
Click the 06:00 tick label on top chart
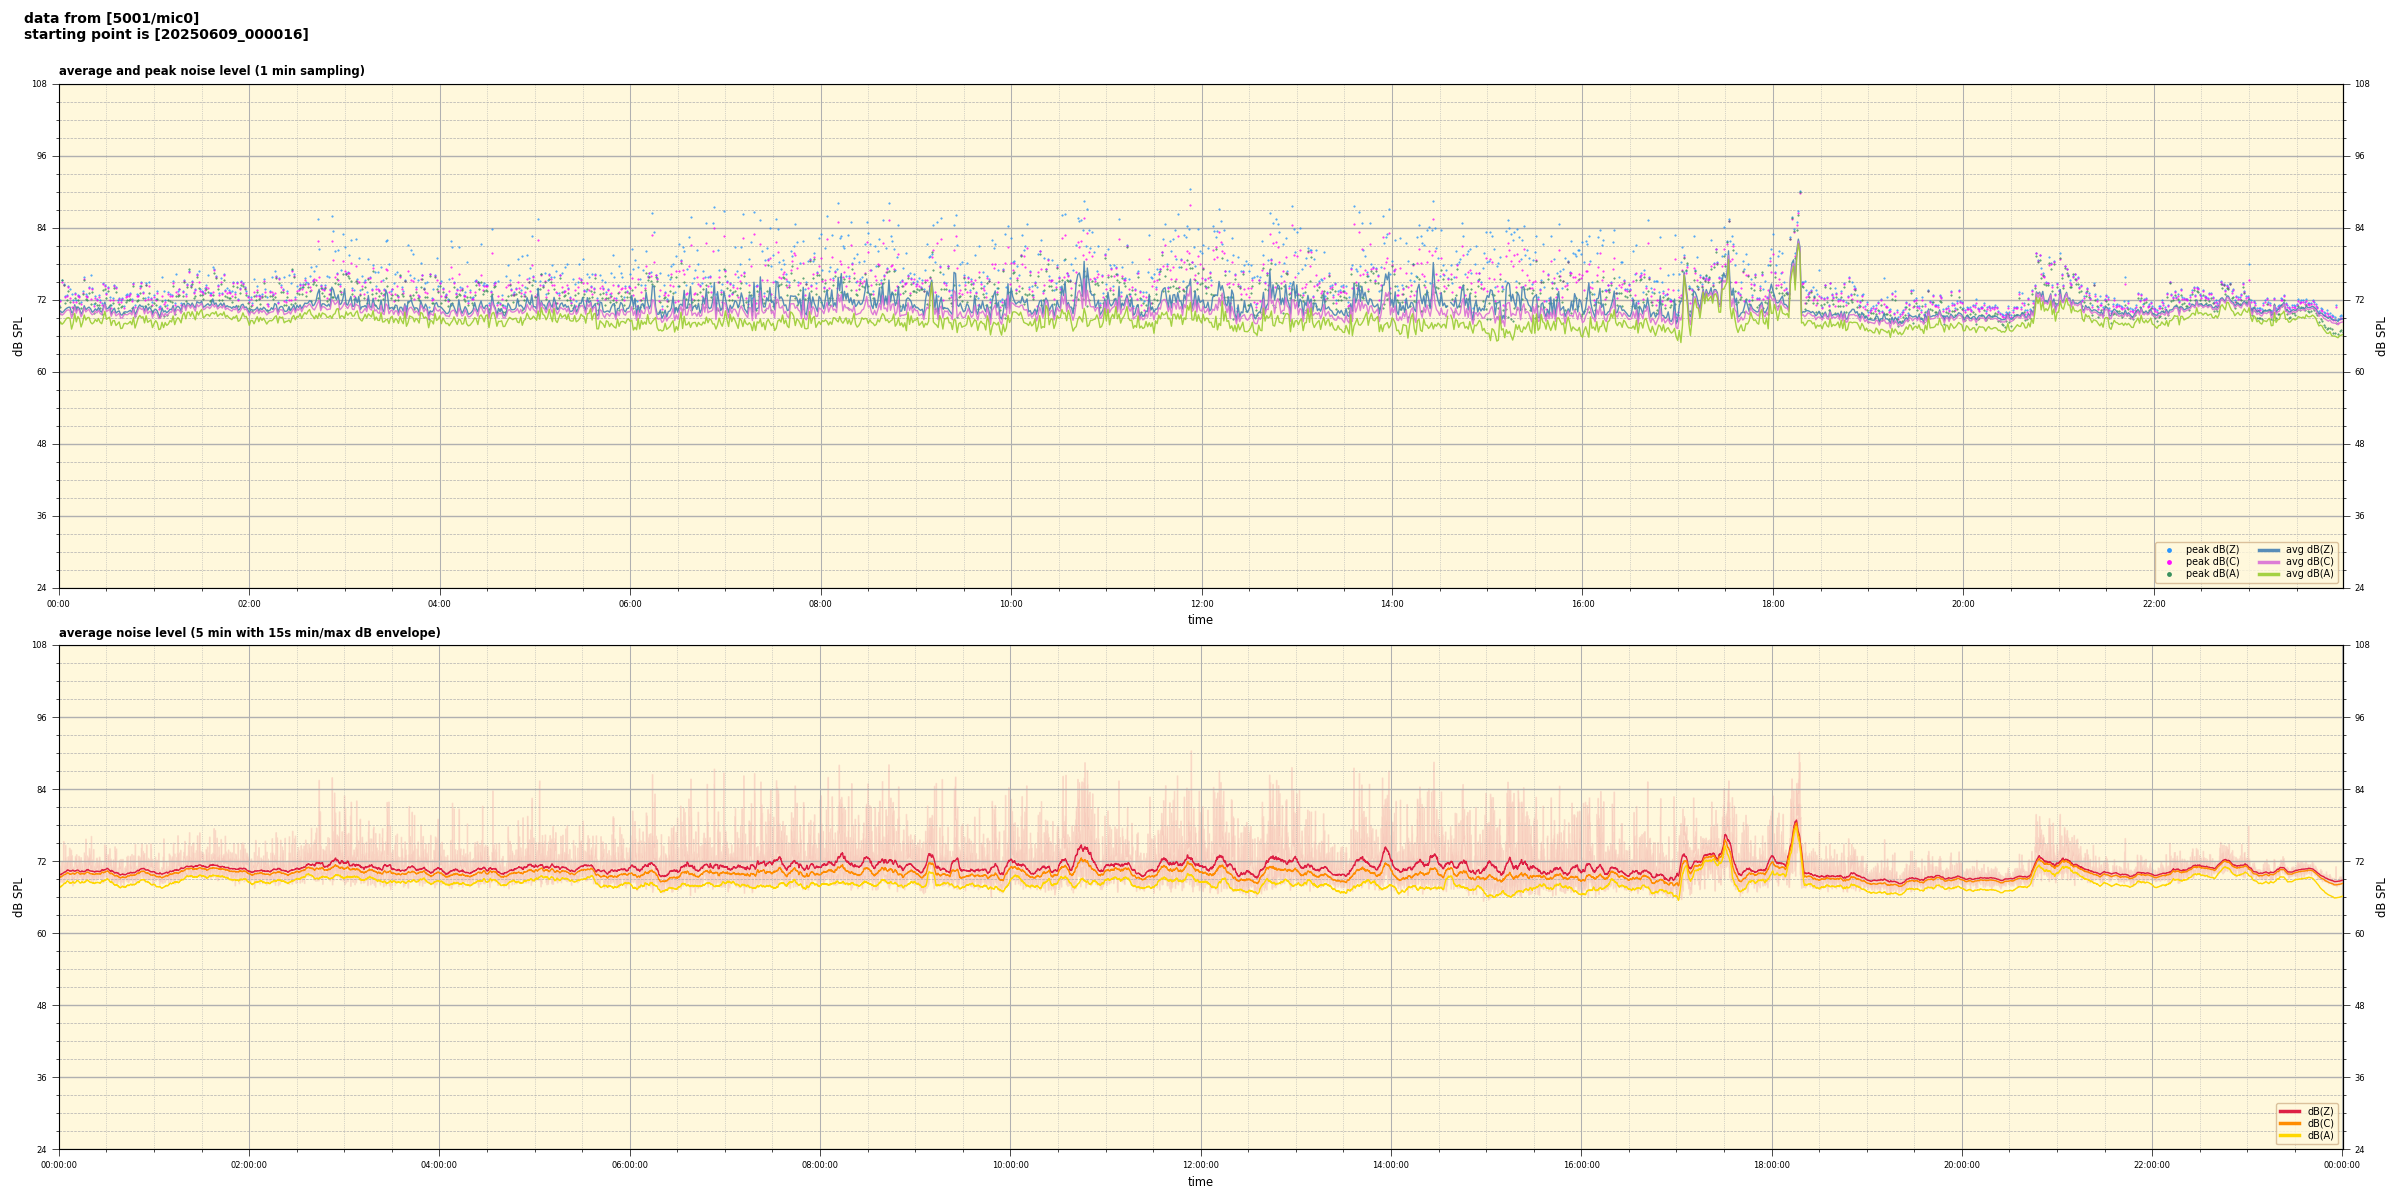pos(630,604)
